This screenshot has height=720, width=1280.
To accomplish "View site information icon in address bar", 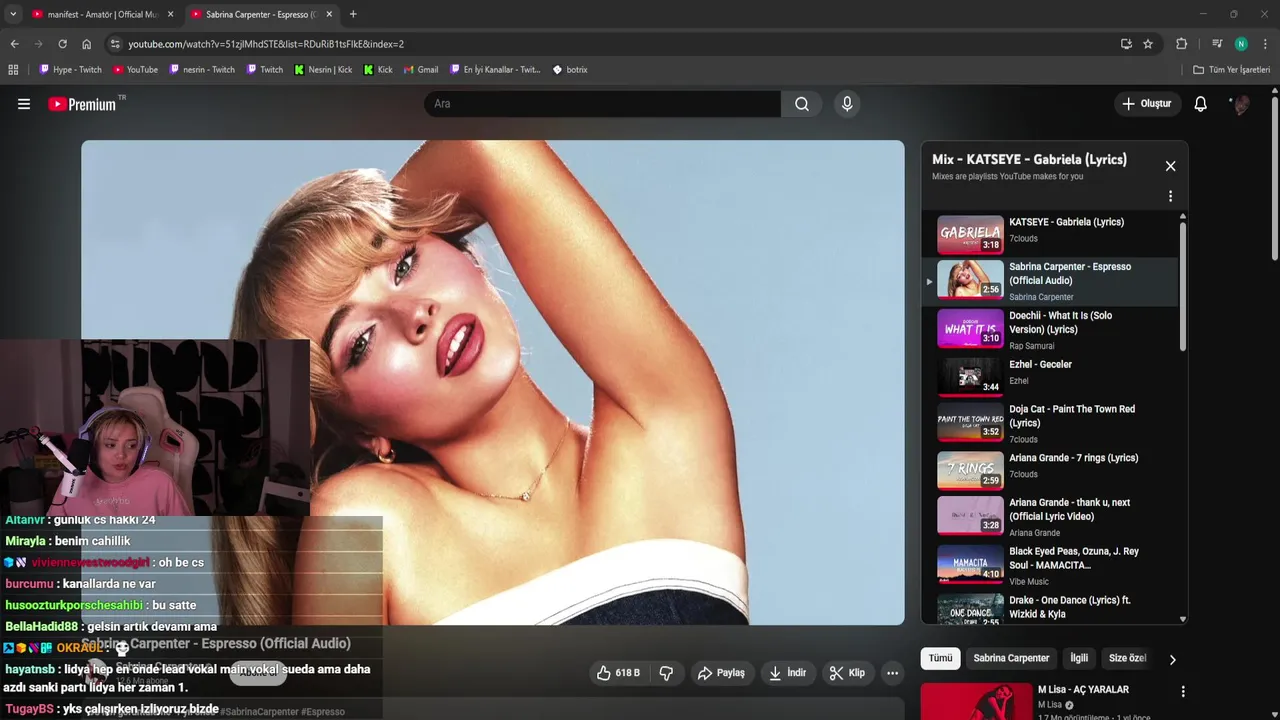I will click(115, 44).
